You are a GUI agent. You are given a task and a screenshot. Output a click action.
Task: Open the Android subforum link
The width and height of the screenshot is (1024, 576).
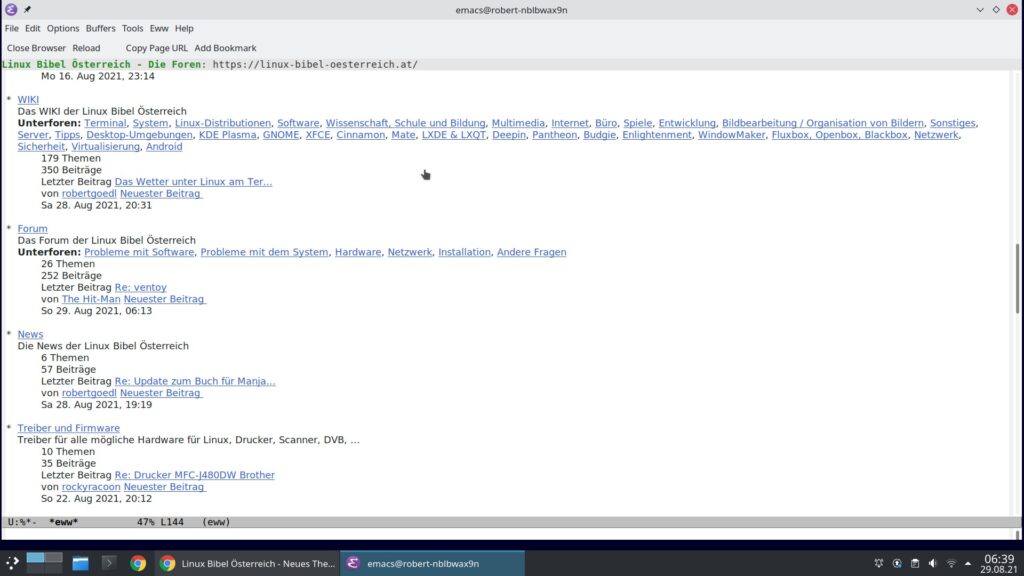164,146
